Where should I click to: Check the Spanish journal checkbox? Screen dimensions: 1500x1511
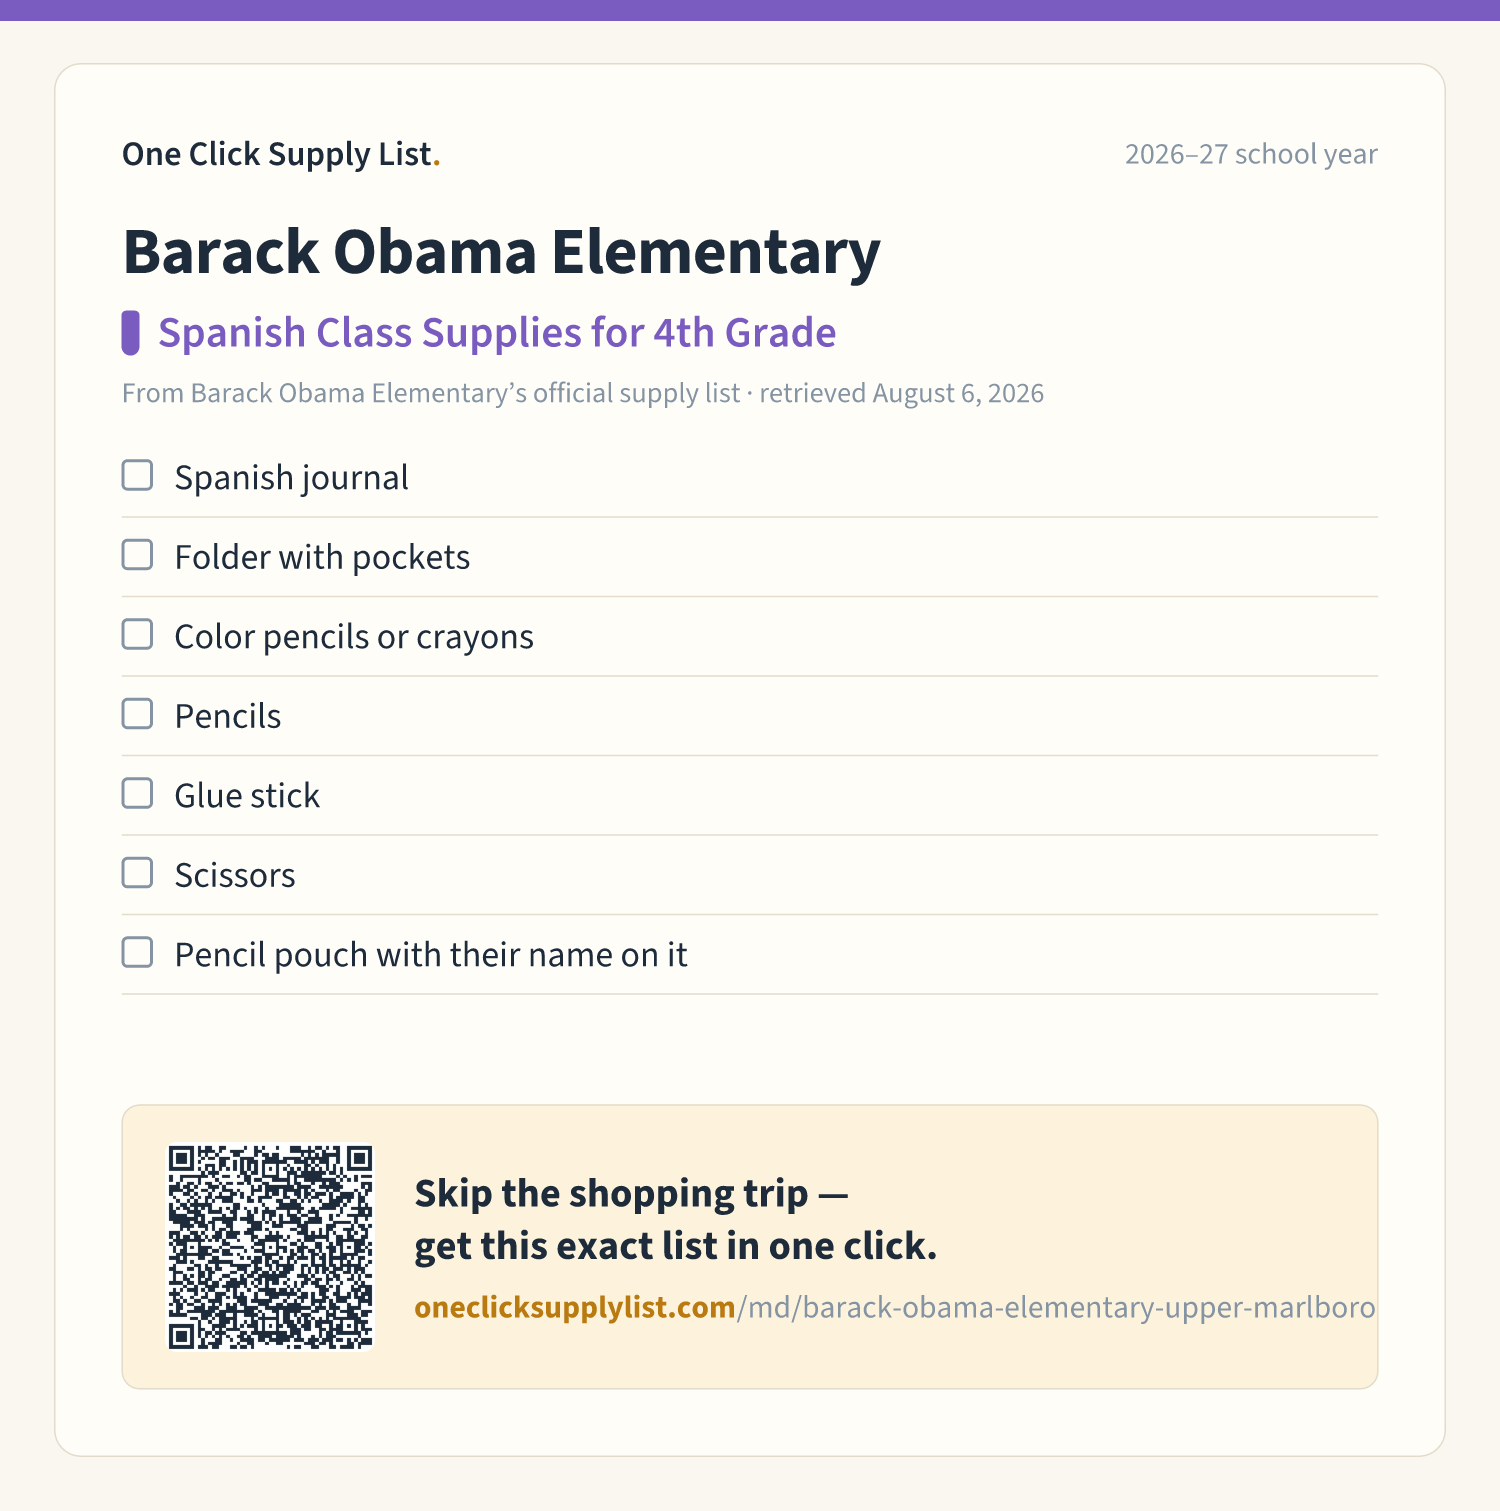tap(137, 475)
